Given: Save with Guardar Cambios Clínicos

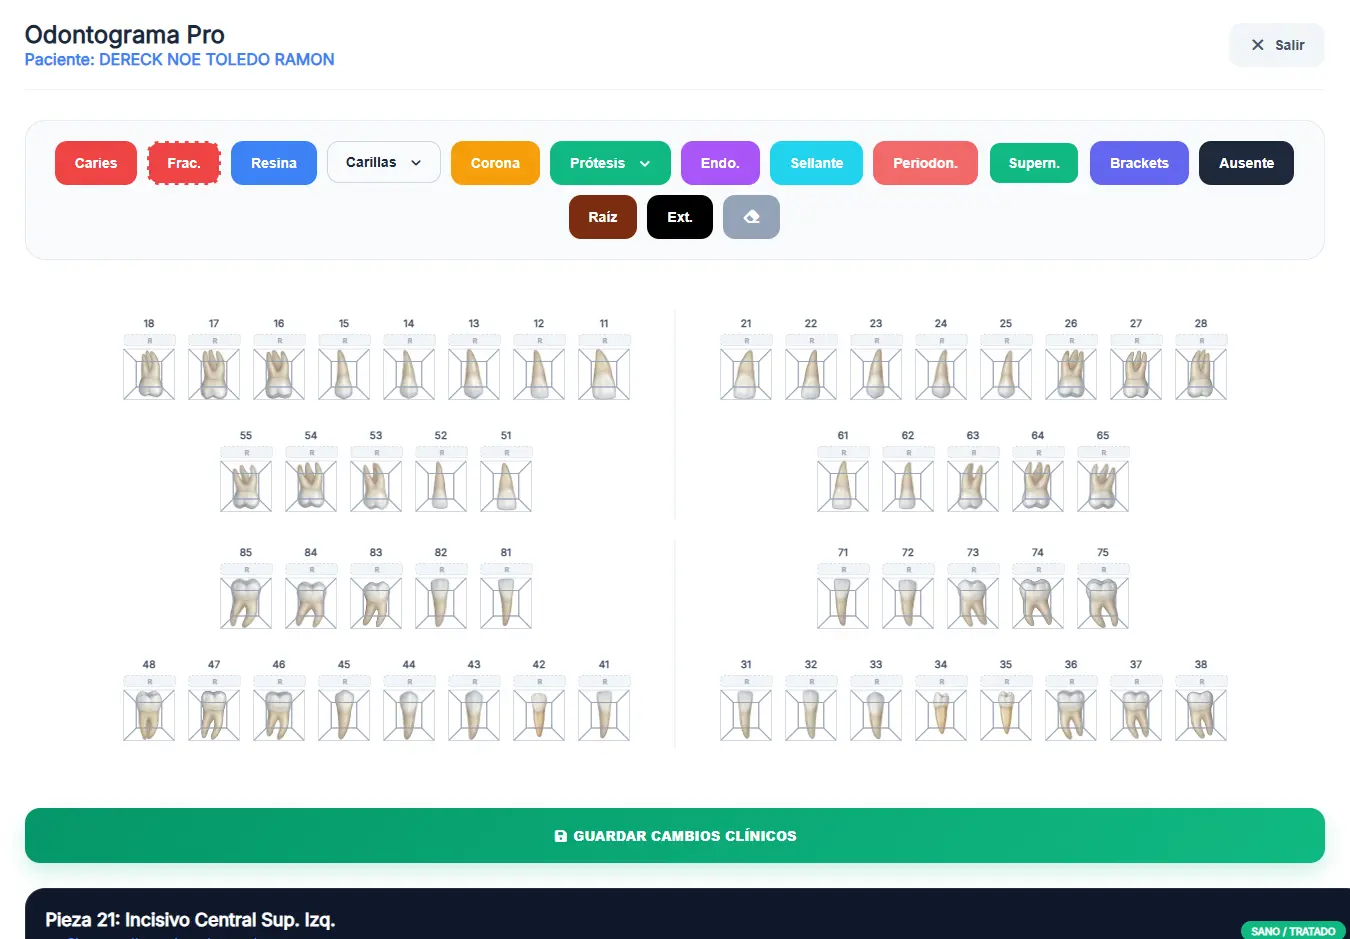Looking at the screenshot, I should [x=675, y=835].
